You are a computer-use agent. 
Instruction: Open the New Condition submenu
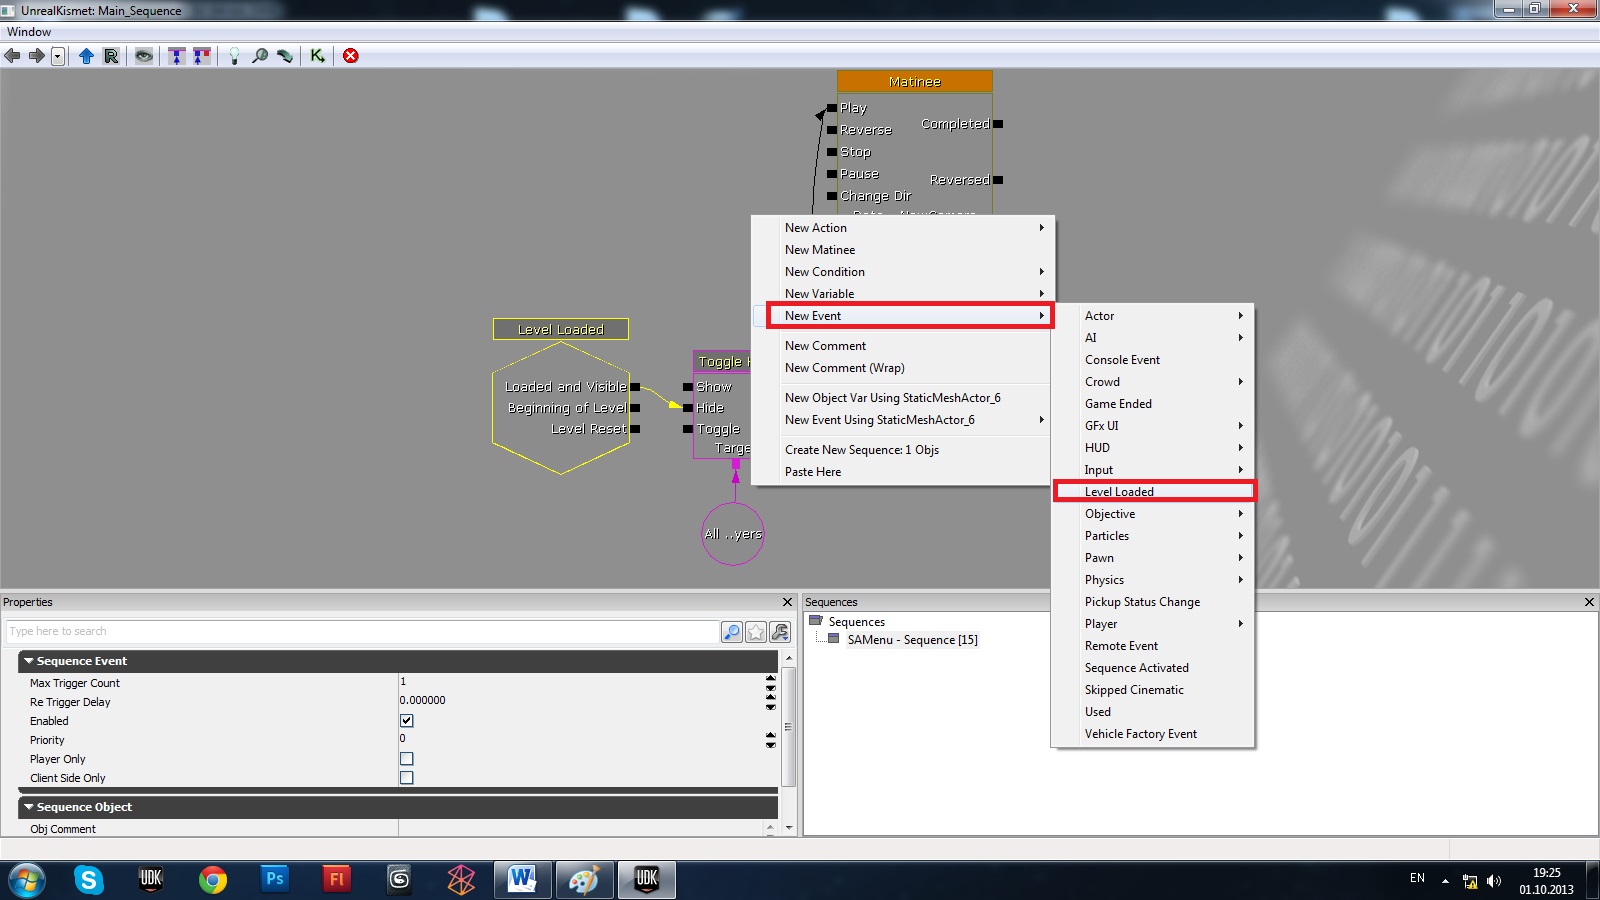pos(903,272)
